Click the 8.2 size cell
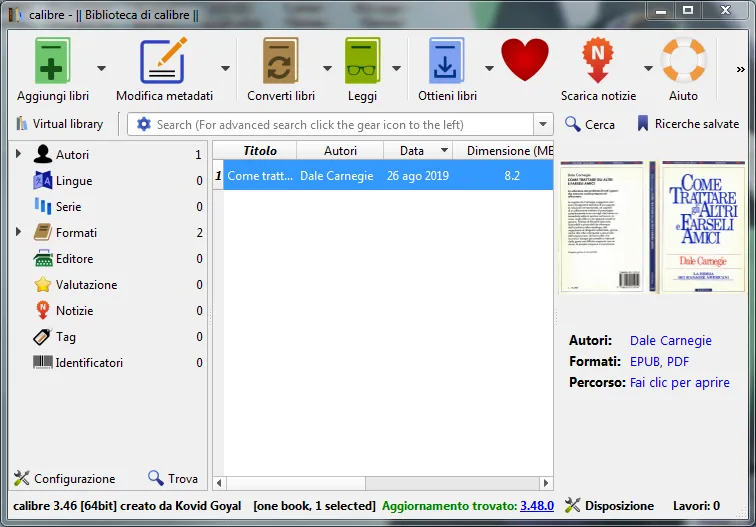756x527 pixels. pos(503,176)
